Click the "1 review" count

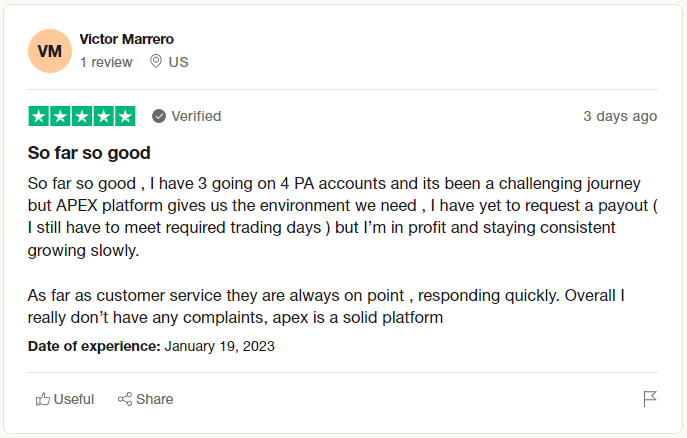[x=106, y=62]
